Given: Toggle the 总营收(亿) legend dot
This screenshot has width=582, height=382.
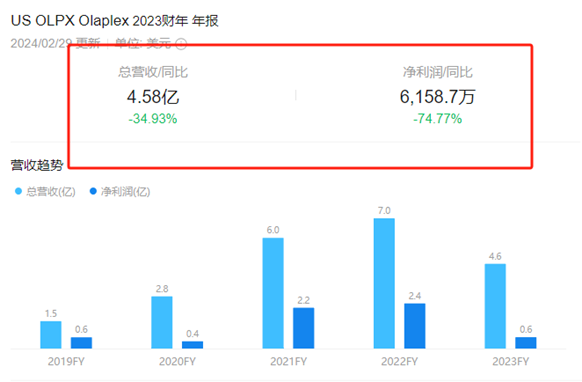Looking at the screenshot, I should click(18, 191).
